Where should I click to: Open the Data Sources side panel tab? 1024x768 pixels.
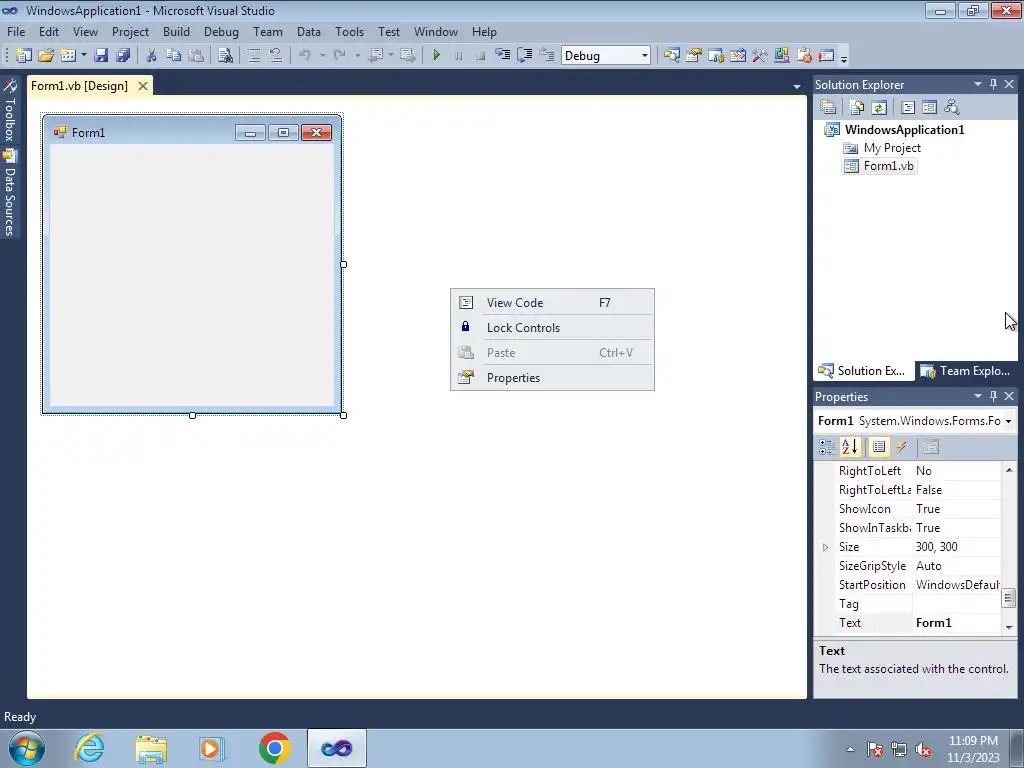click(9, 193)
